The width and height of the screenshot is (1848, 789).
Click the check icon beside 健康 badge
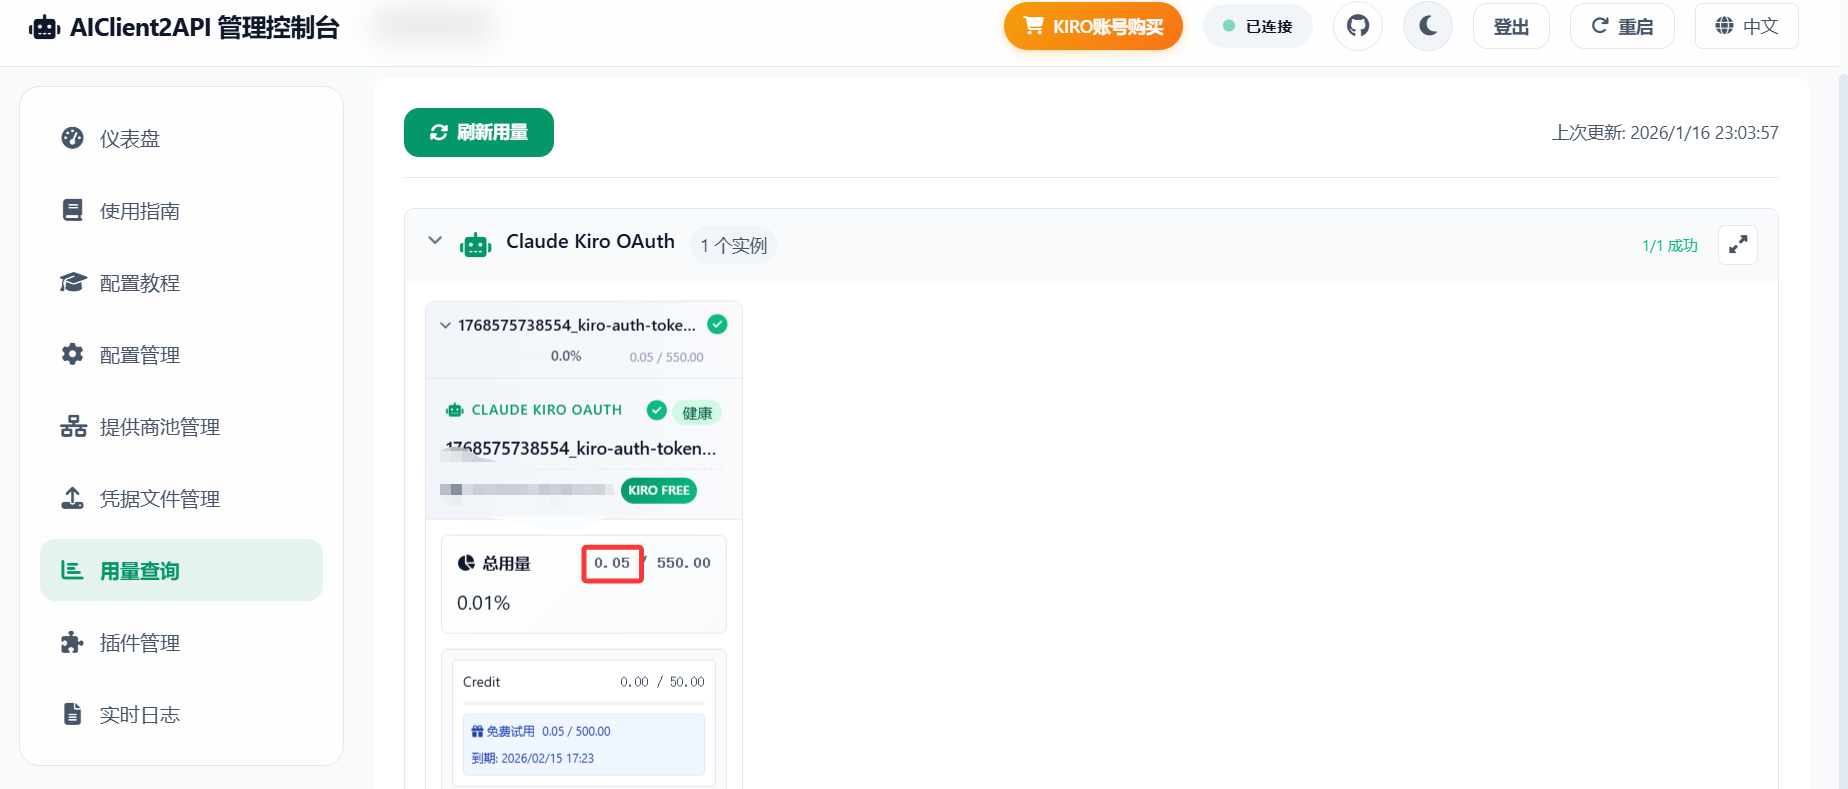click(657, 410)
